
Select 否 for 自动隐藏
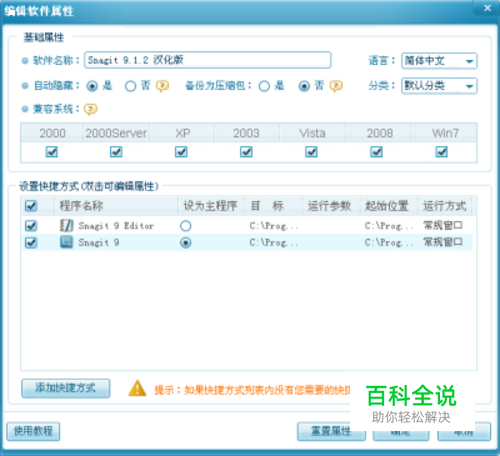pyautogui.click(x=130, y=86)
